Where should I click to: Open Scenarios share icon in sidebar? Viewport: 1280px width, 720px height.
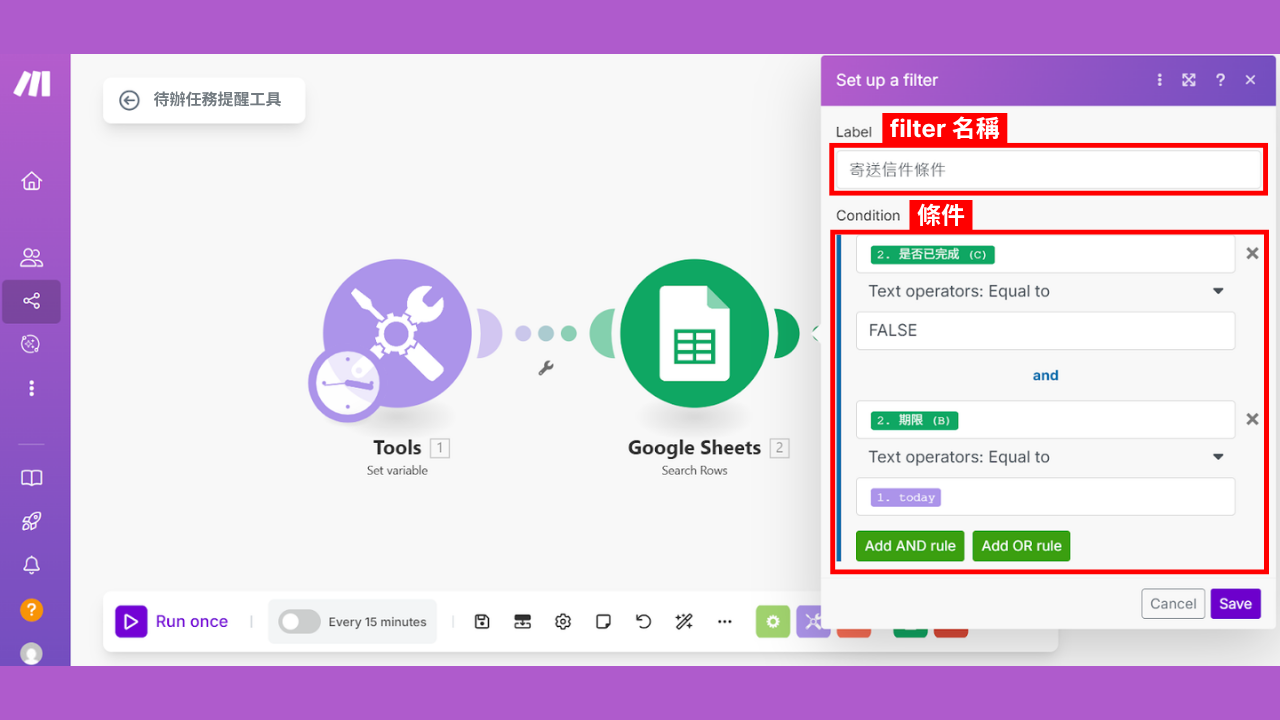coord(32,301)
